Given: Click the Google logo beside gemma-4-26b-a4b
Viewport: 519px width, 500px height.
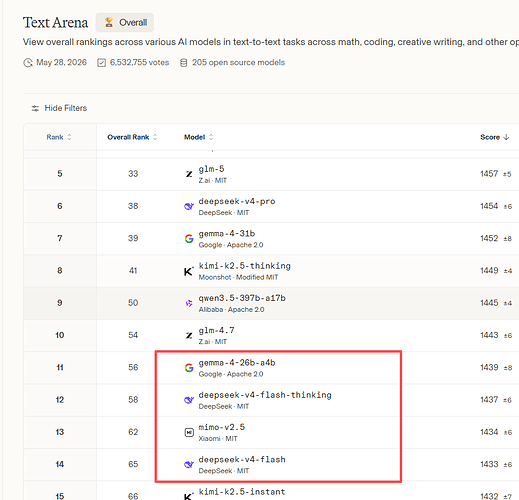Looking at the screenshot, I should click(189, 368).
